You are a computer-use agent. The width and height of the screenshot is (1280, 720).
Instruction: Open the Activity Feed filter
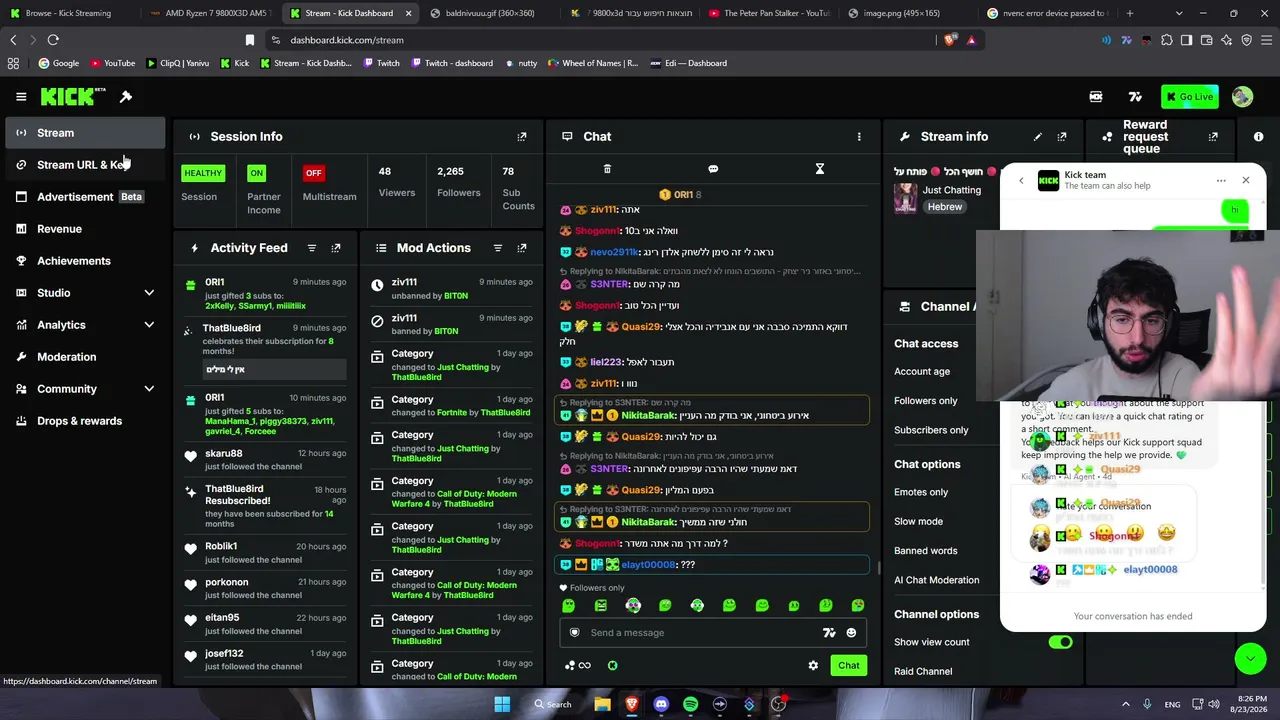pos(312,248)
